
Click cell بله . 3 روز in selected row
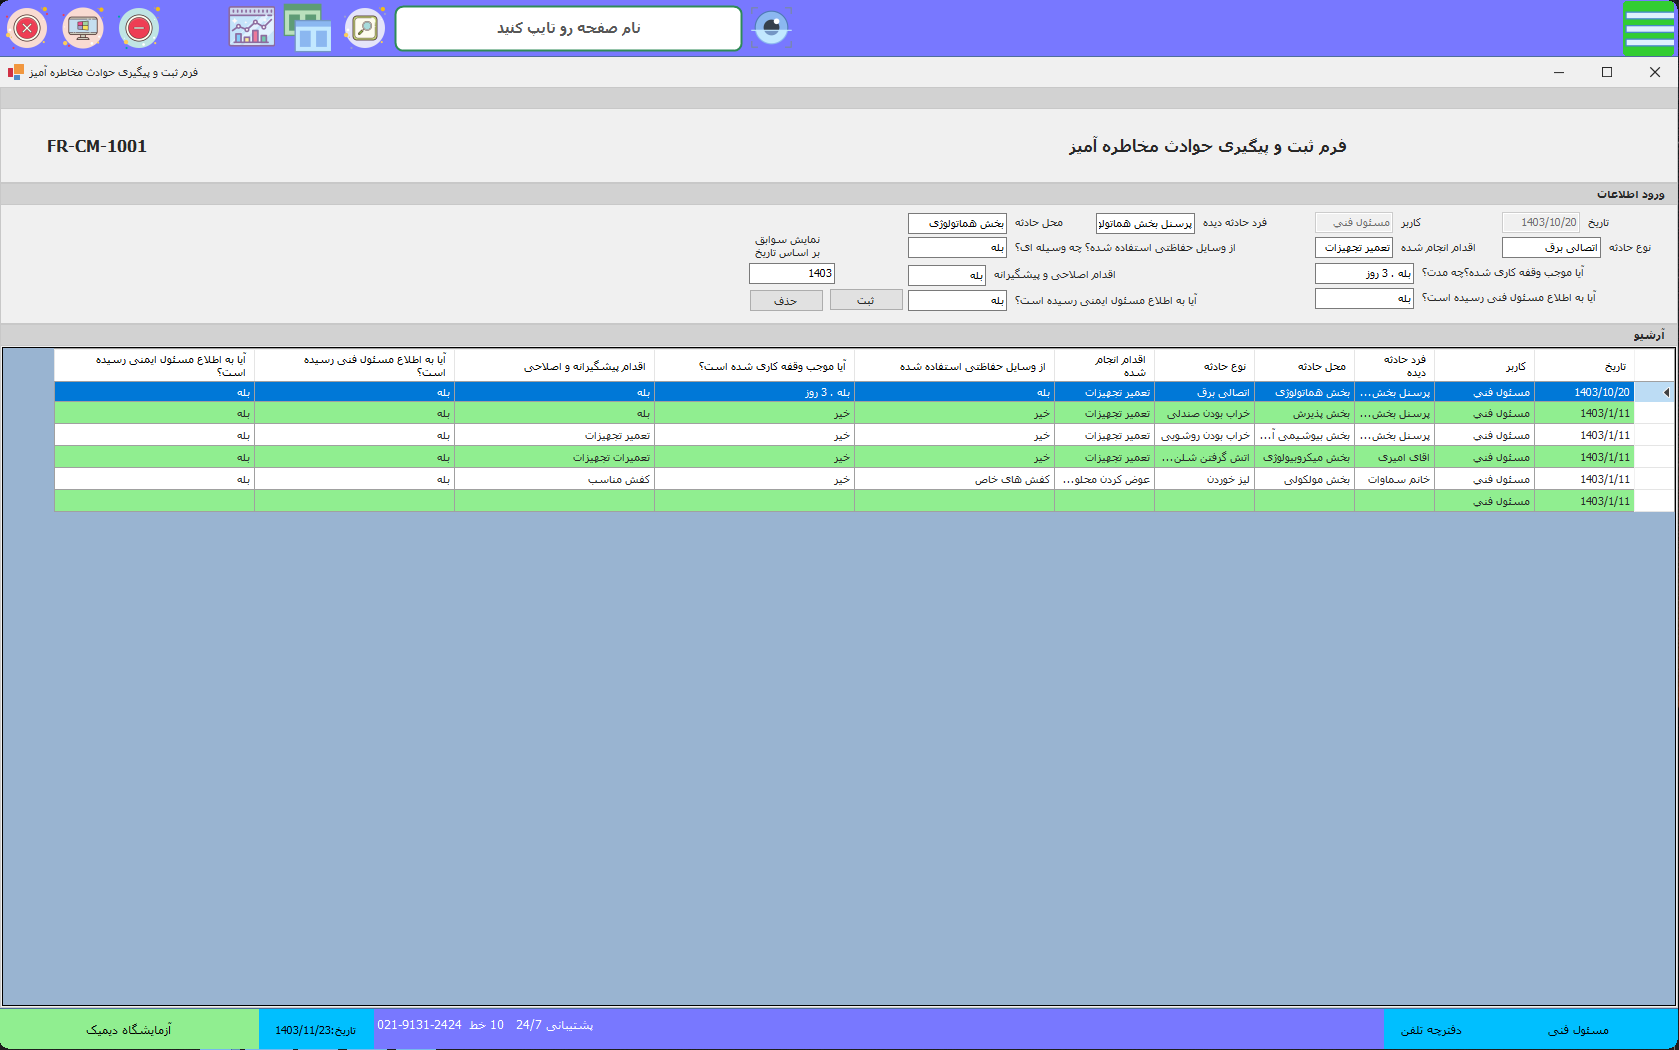coord(754,392)
